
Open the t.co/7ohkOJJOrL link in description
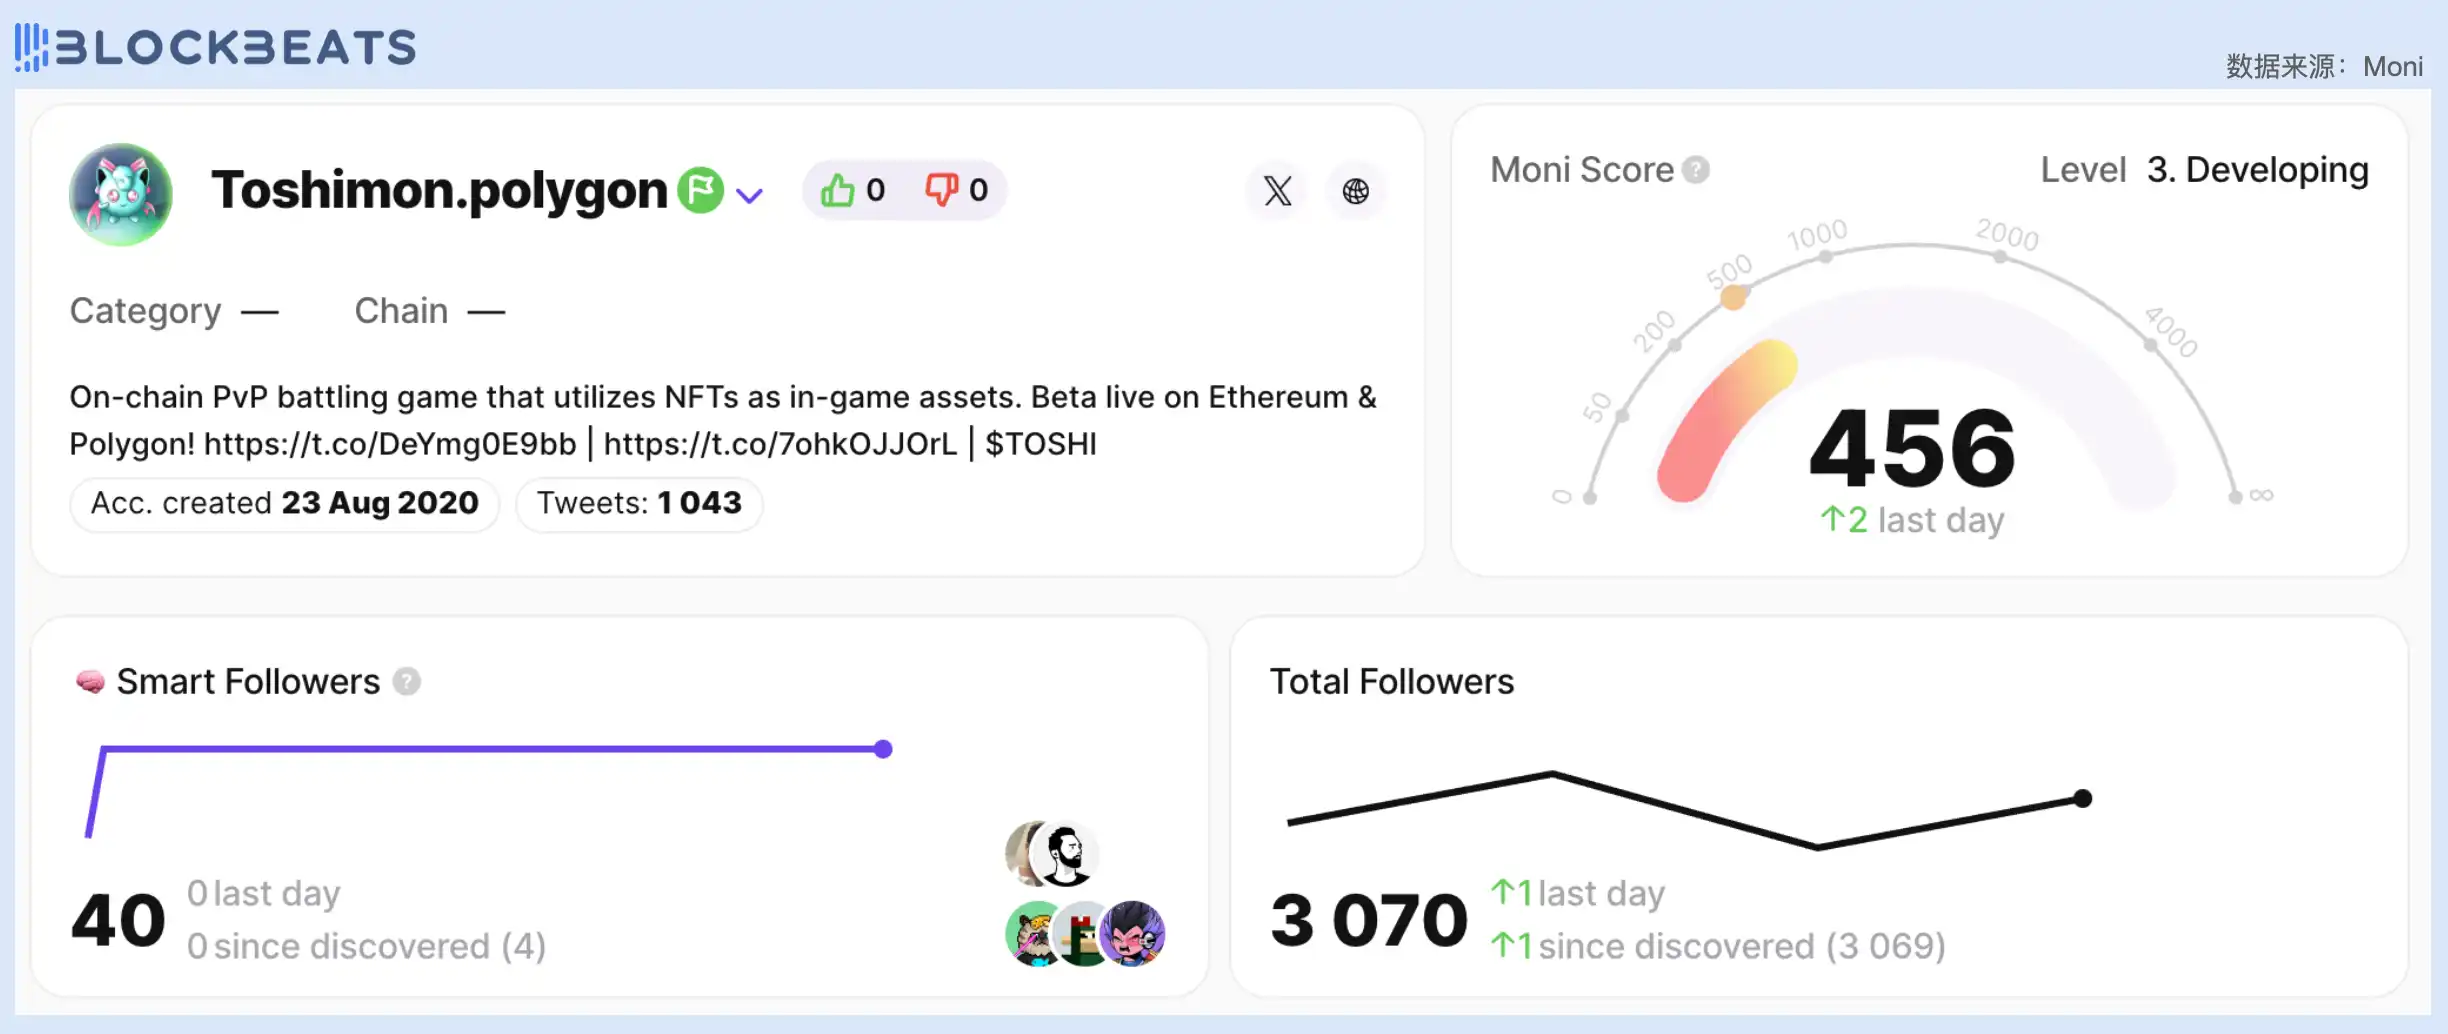pos(780,443)
